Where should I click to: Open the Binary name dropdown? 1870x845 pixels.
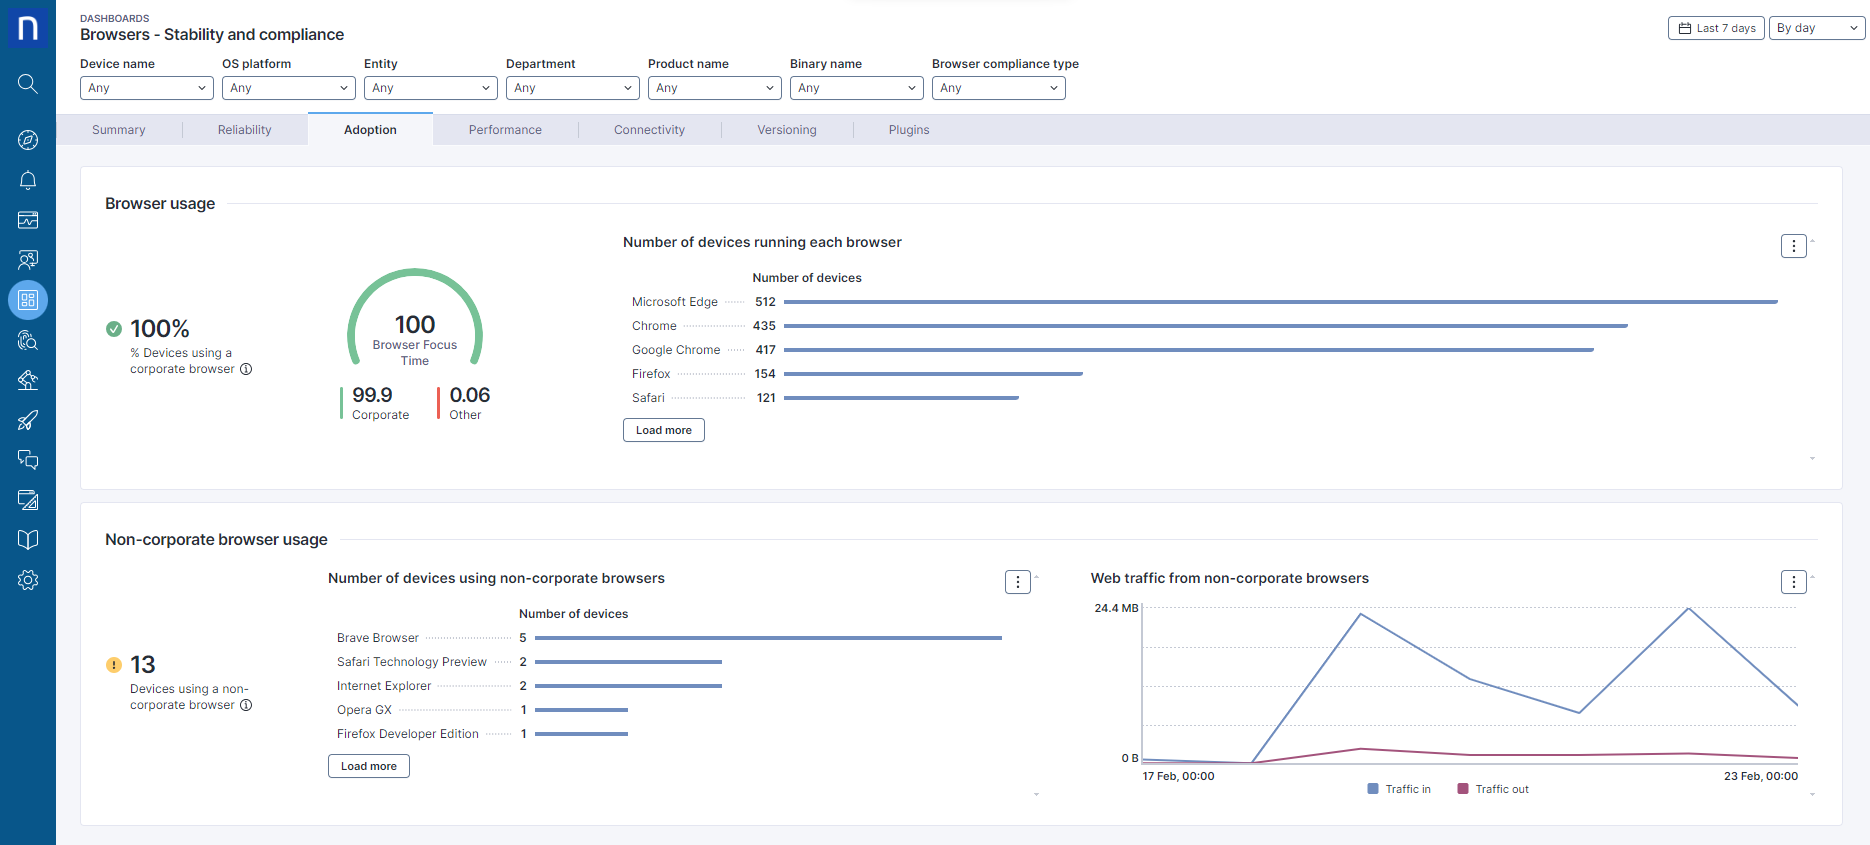click(x=857, y=88)
